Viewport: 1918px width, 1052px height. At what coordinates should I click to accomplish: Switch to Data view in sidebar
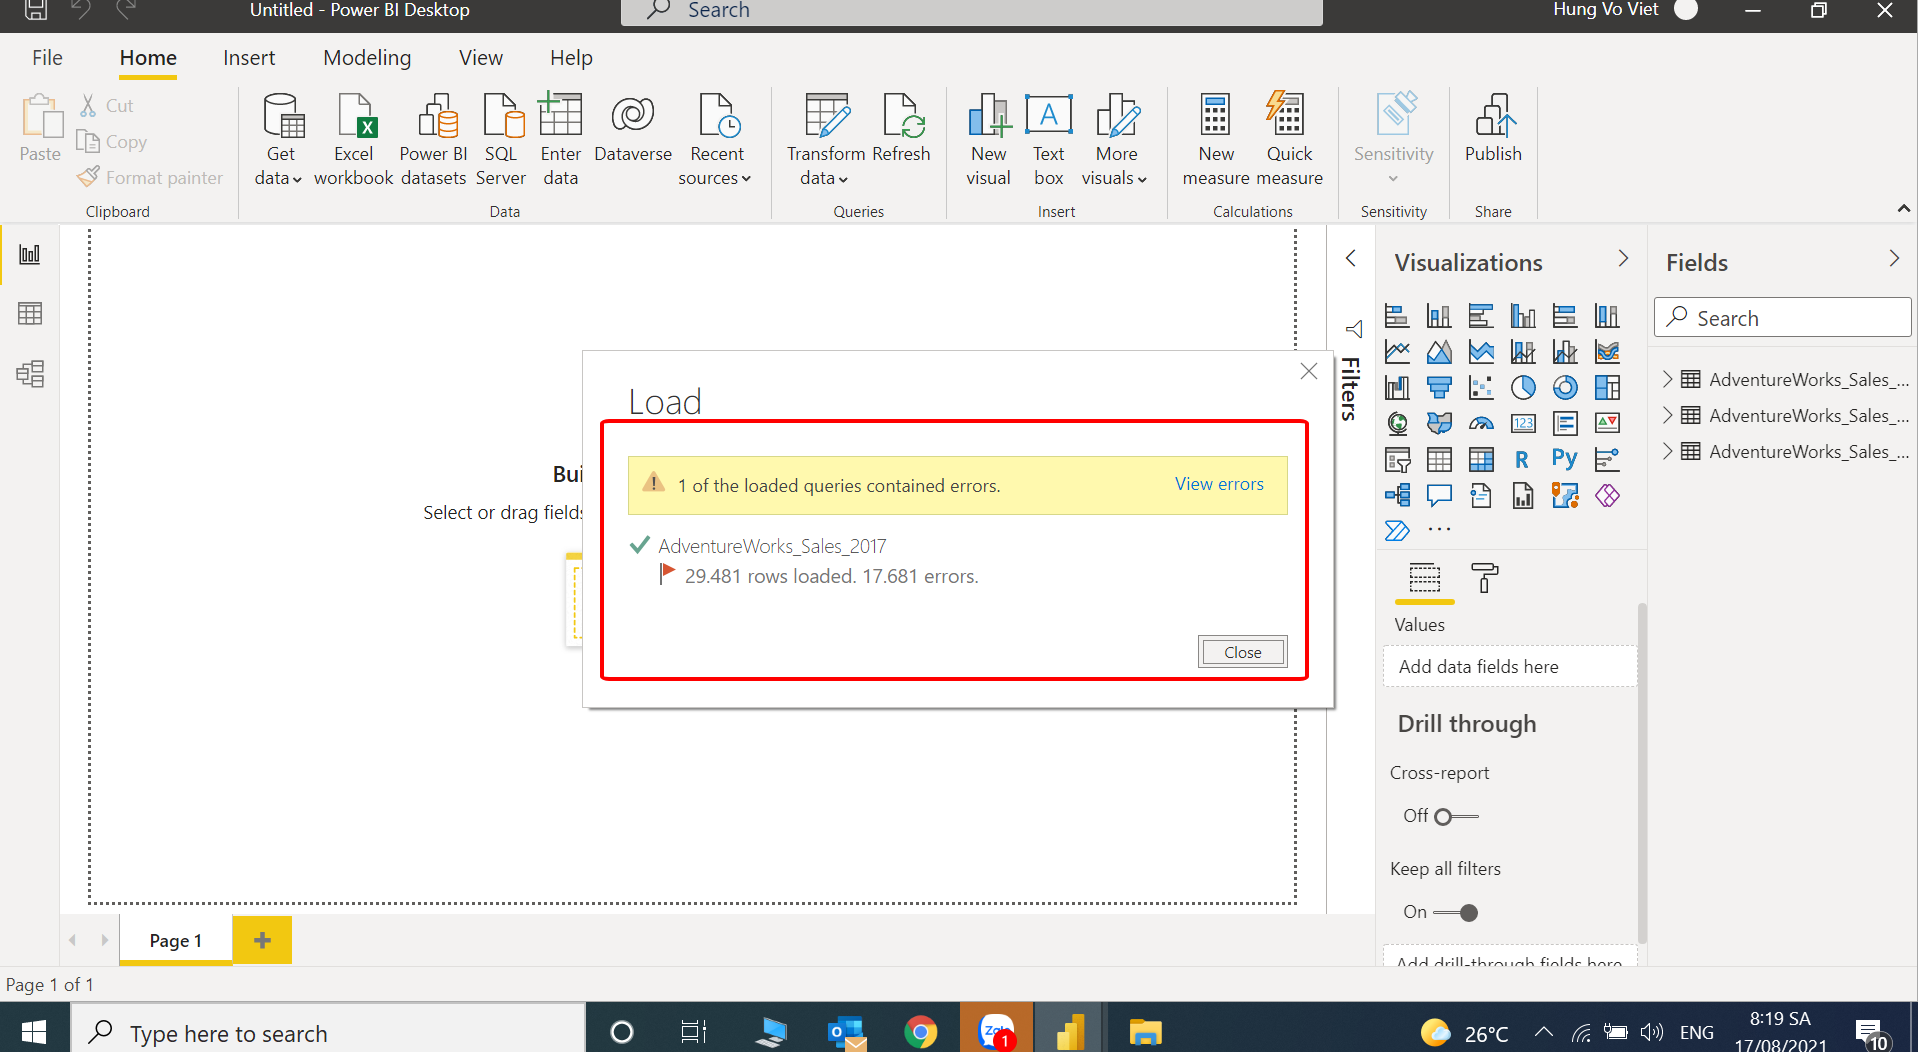(30, 314)
